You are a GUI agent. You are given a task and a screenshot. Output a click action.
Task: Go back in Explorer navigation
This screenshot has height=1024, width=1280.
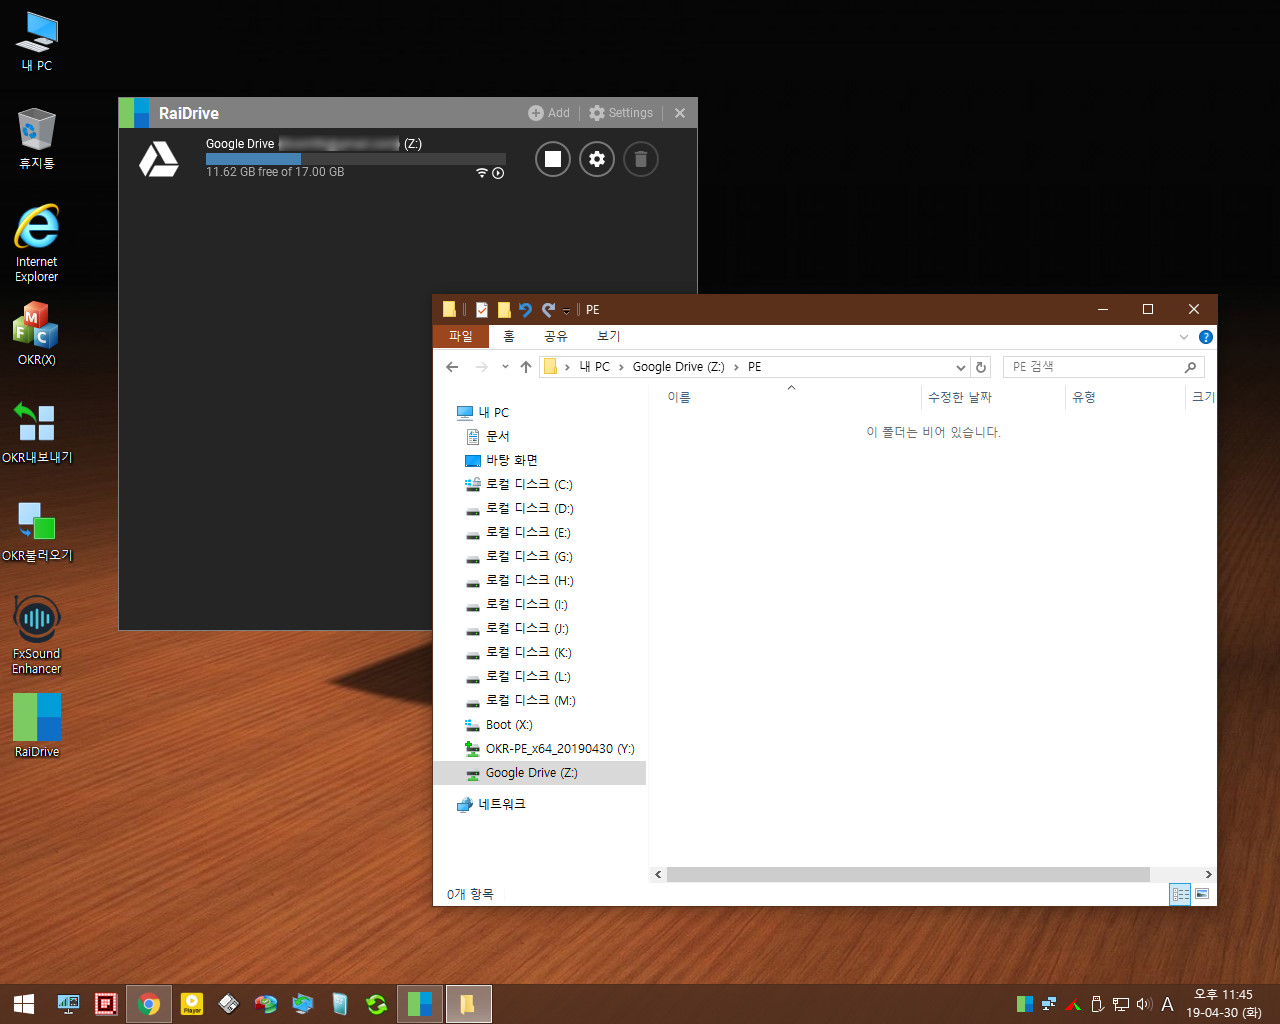tap(452, 367)
